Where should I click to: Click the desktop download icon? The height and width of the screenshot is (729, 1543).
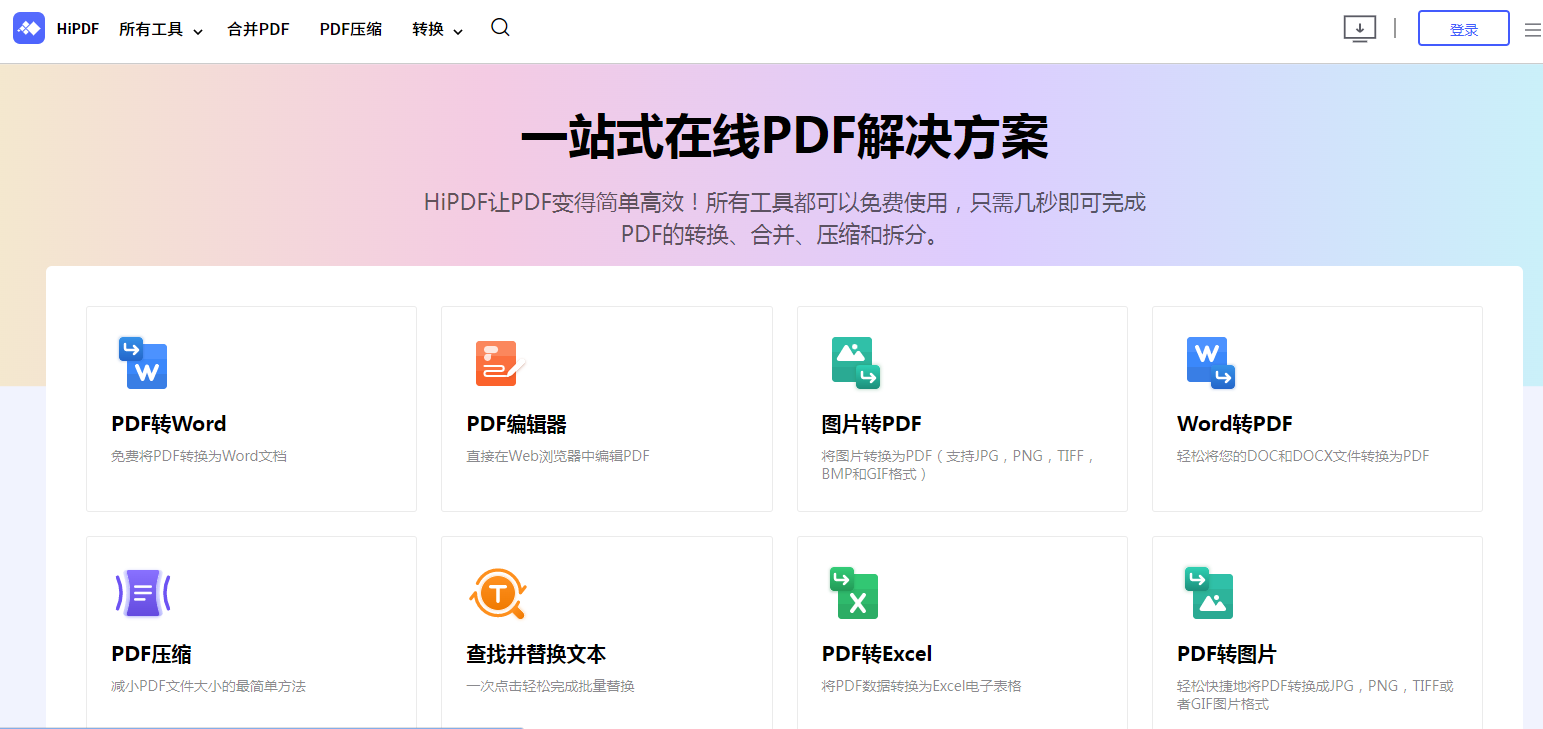[1359, 28]
